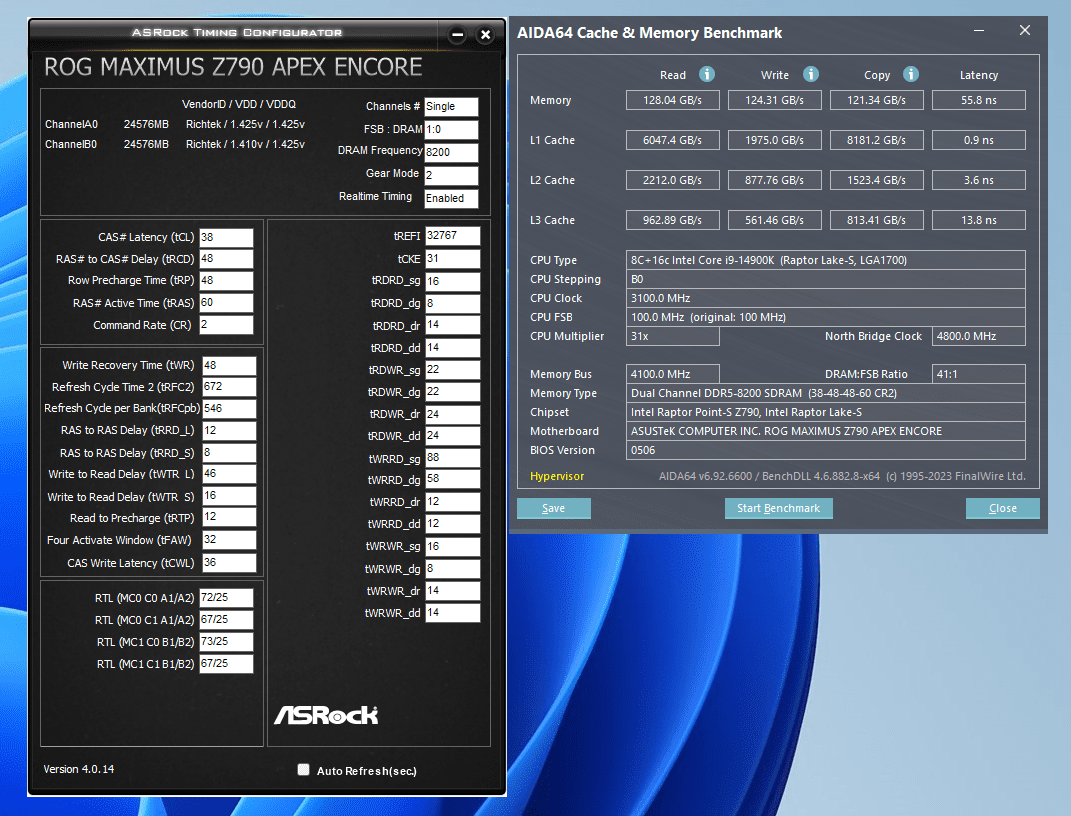
Task: Select the tRFCpb value field
Action: click(x=229, y=408)
